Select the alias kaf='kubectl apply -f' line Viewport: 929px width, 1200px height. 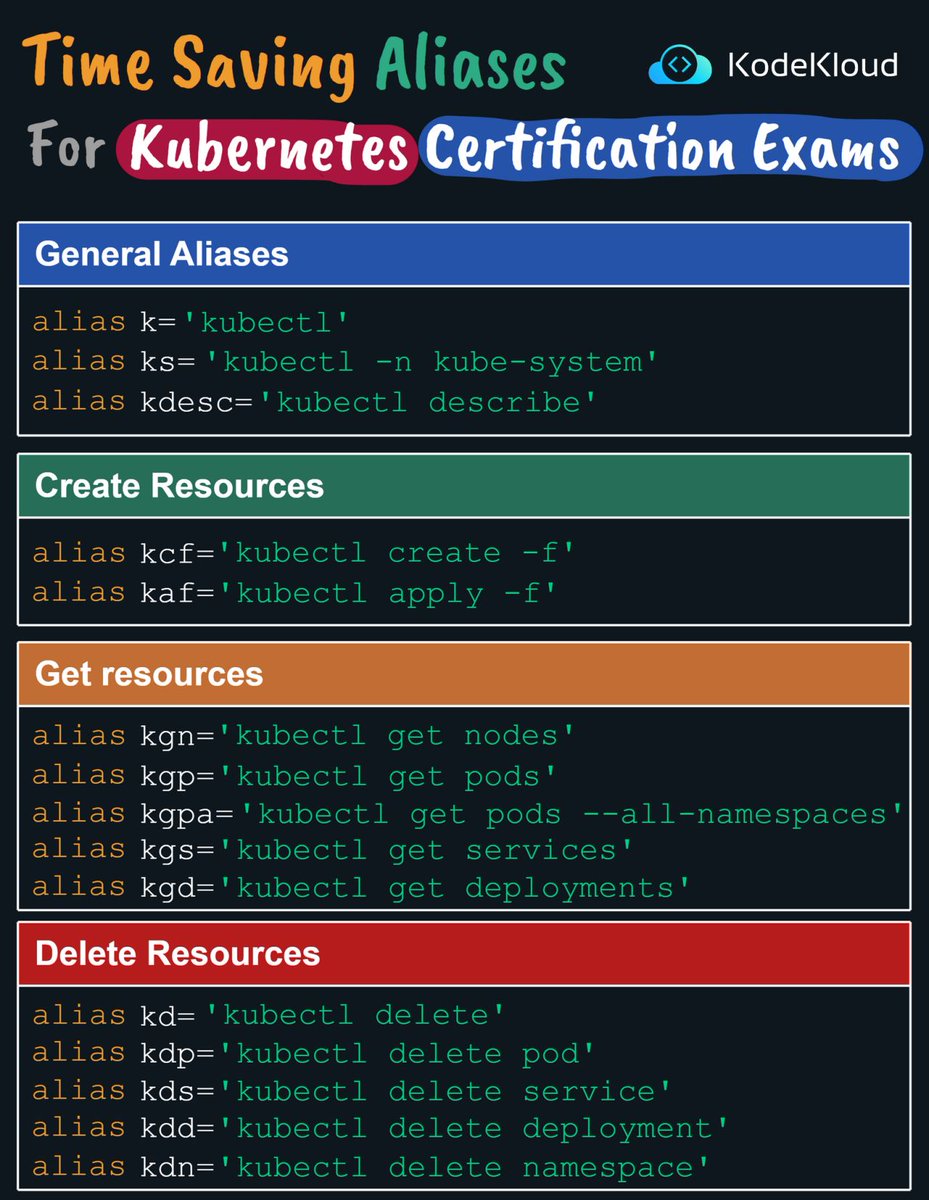coord(294,592)
